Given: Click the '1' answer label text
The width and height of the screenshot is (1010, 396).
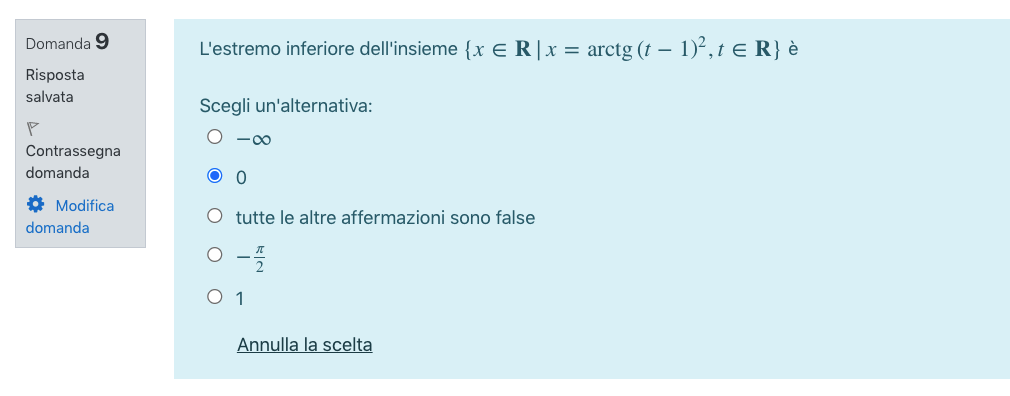Looking at the screenshot, I should pyautogui.click(x=240, y=299).
